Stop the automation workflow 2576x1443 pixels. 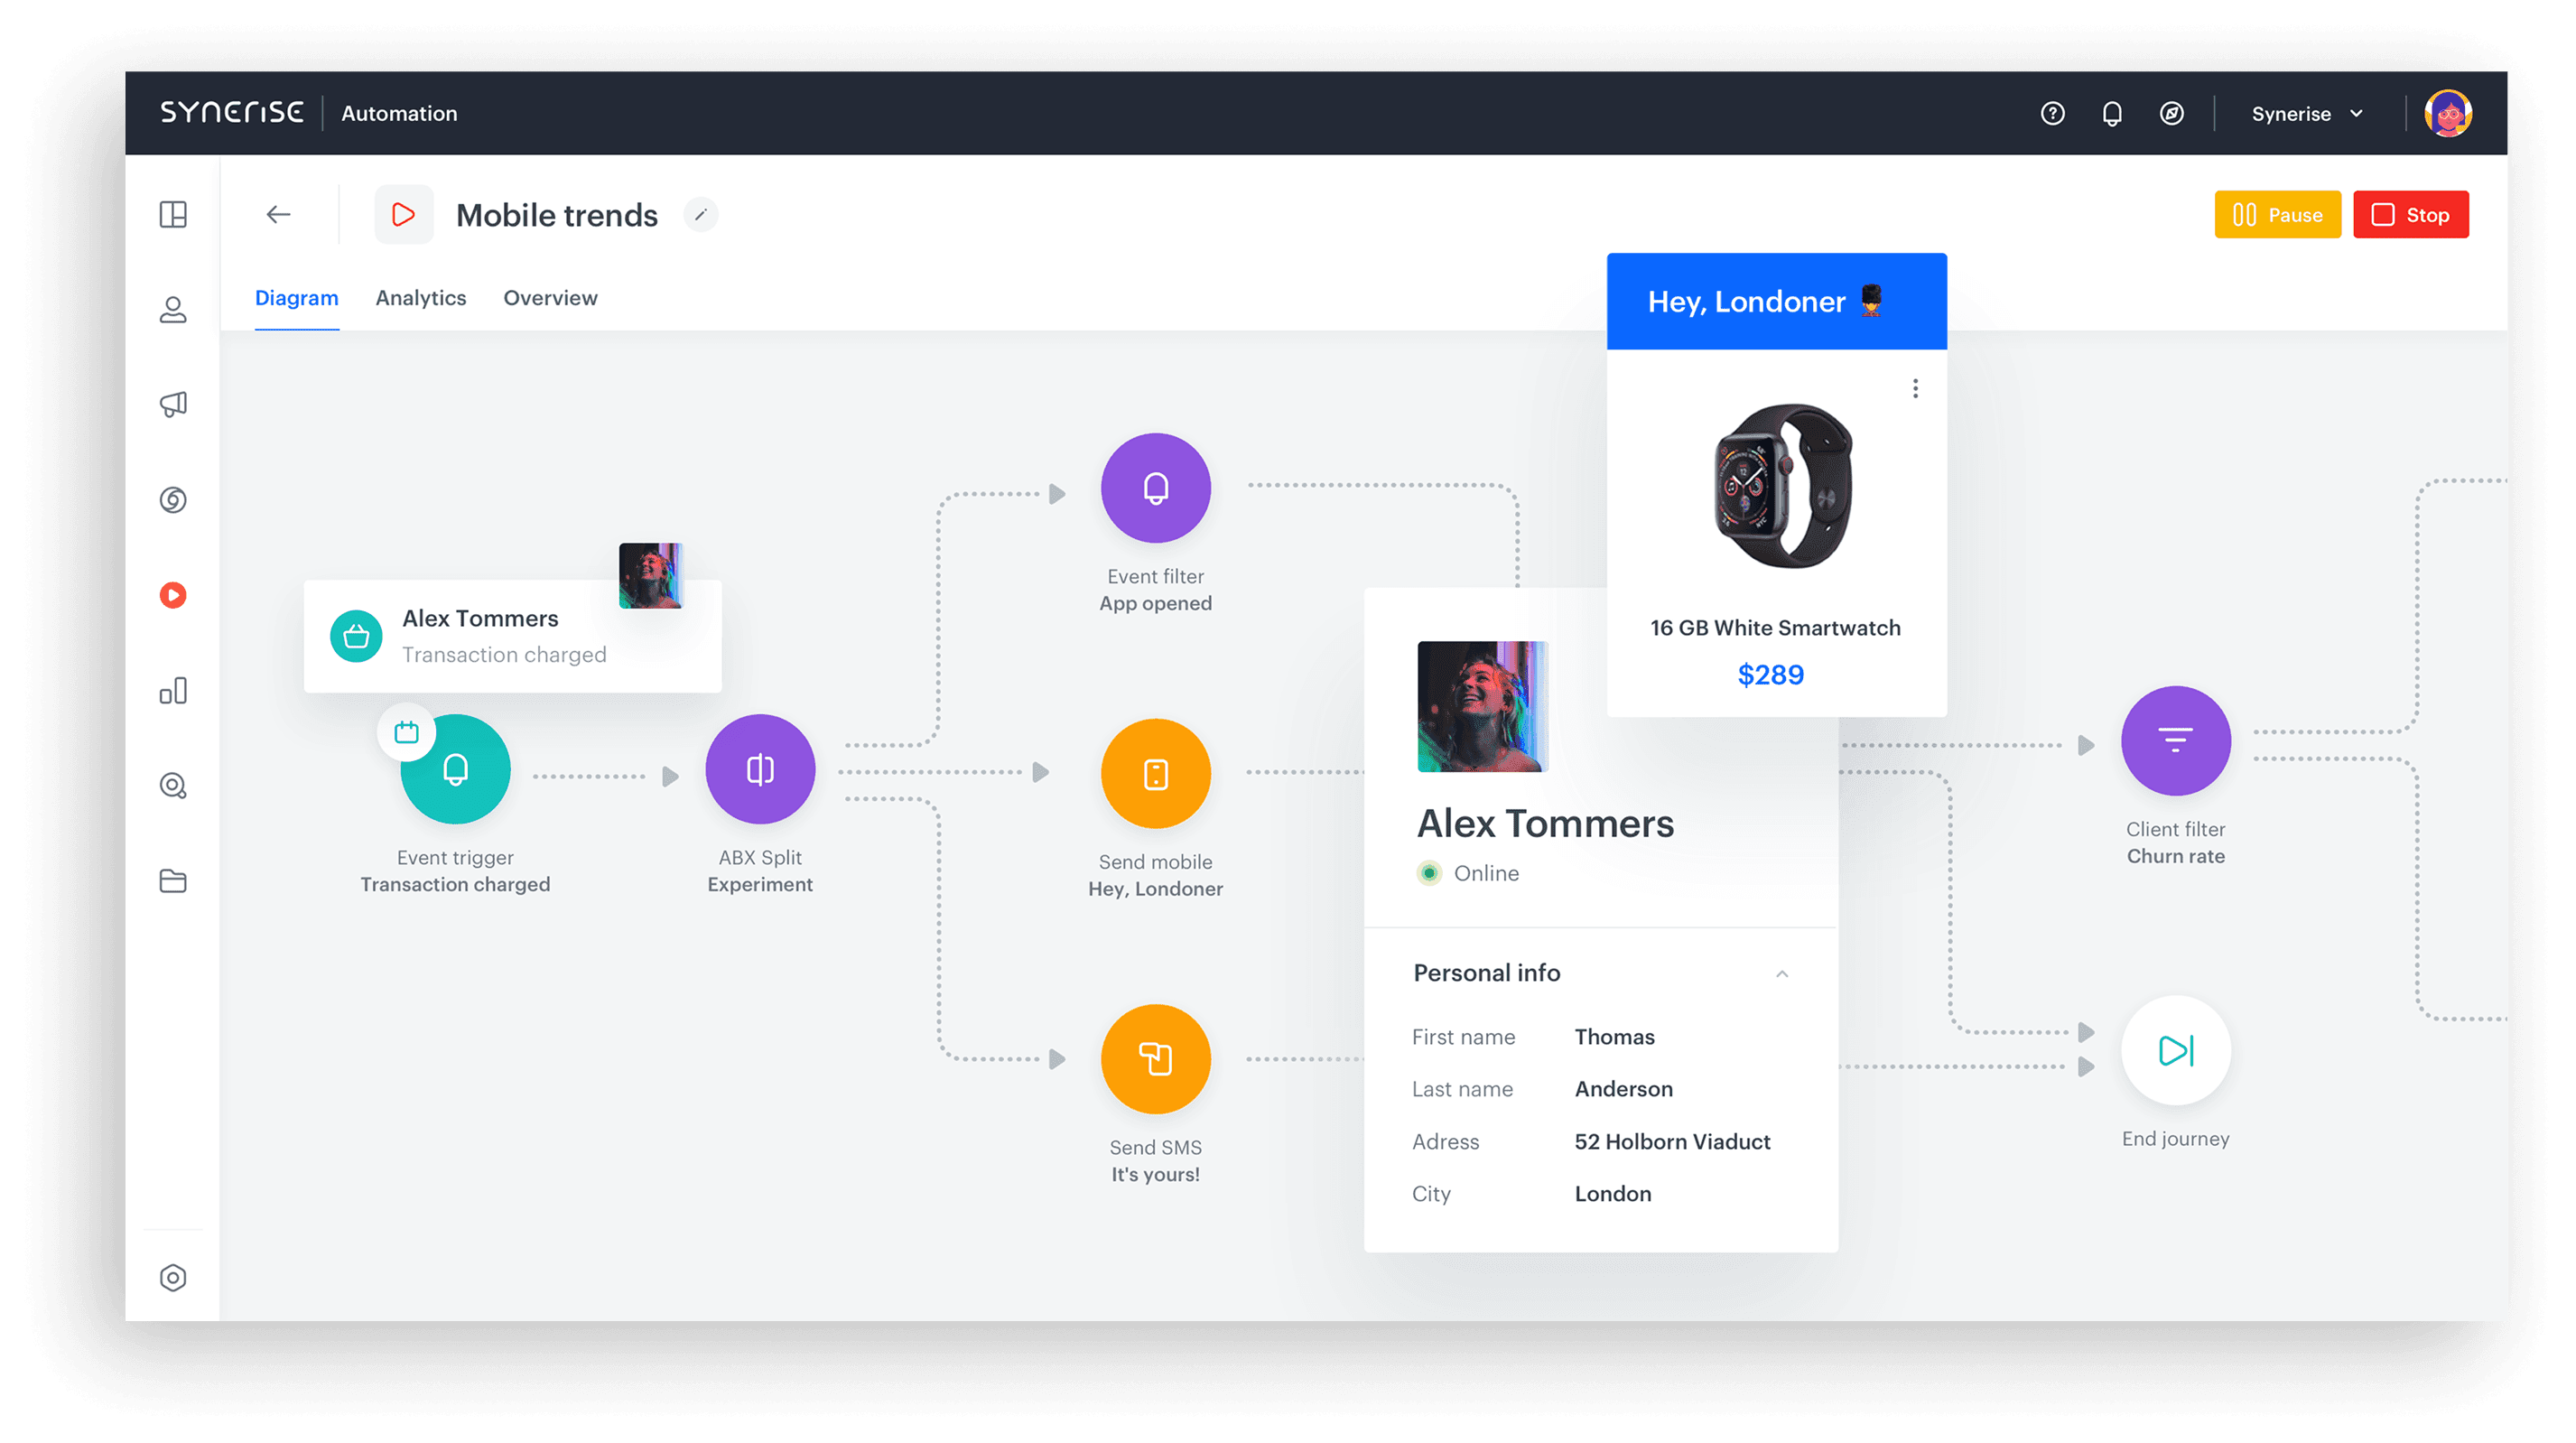[x=2410, y=214]
